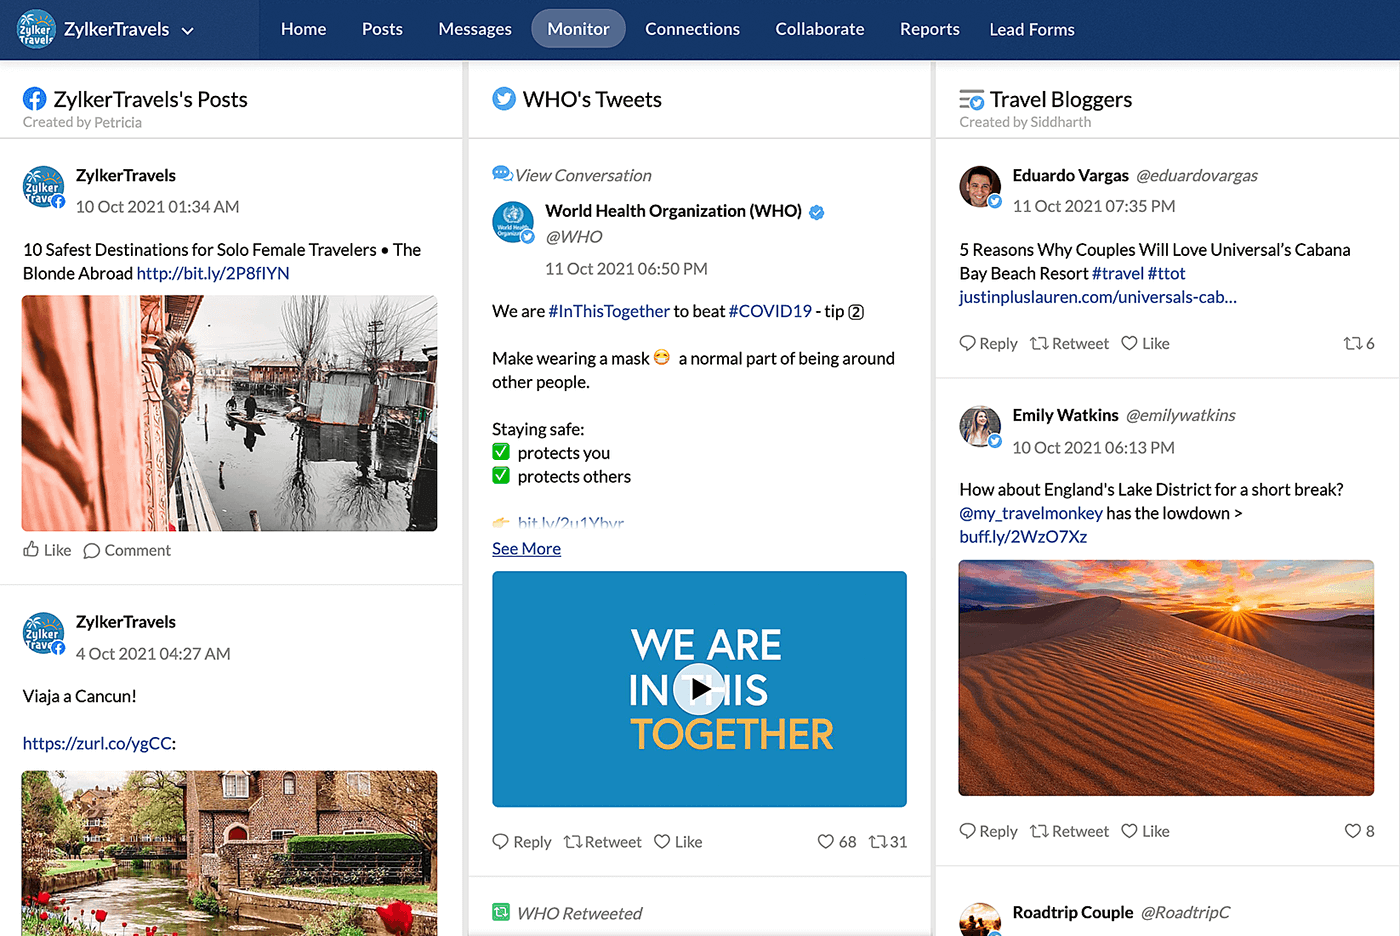Open Emily Watkins profile avatar
This screenshot has width=1400, height=936.
[980, 427]
